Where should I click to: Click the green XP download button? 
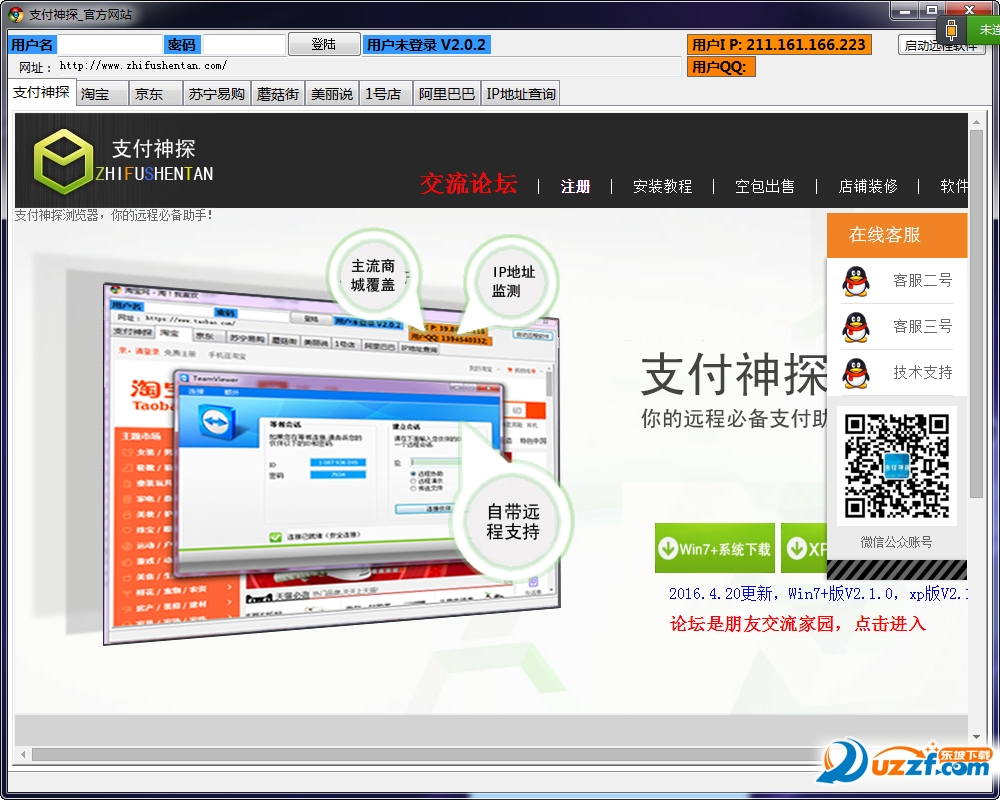point(804,549)
